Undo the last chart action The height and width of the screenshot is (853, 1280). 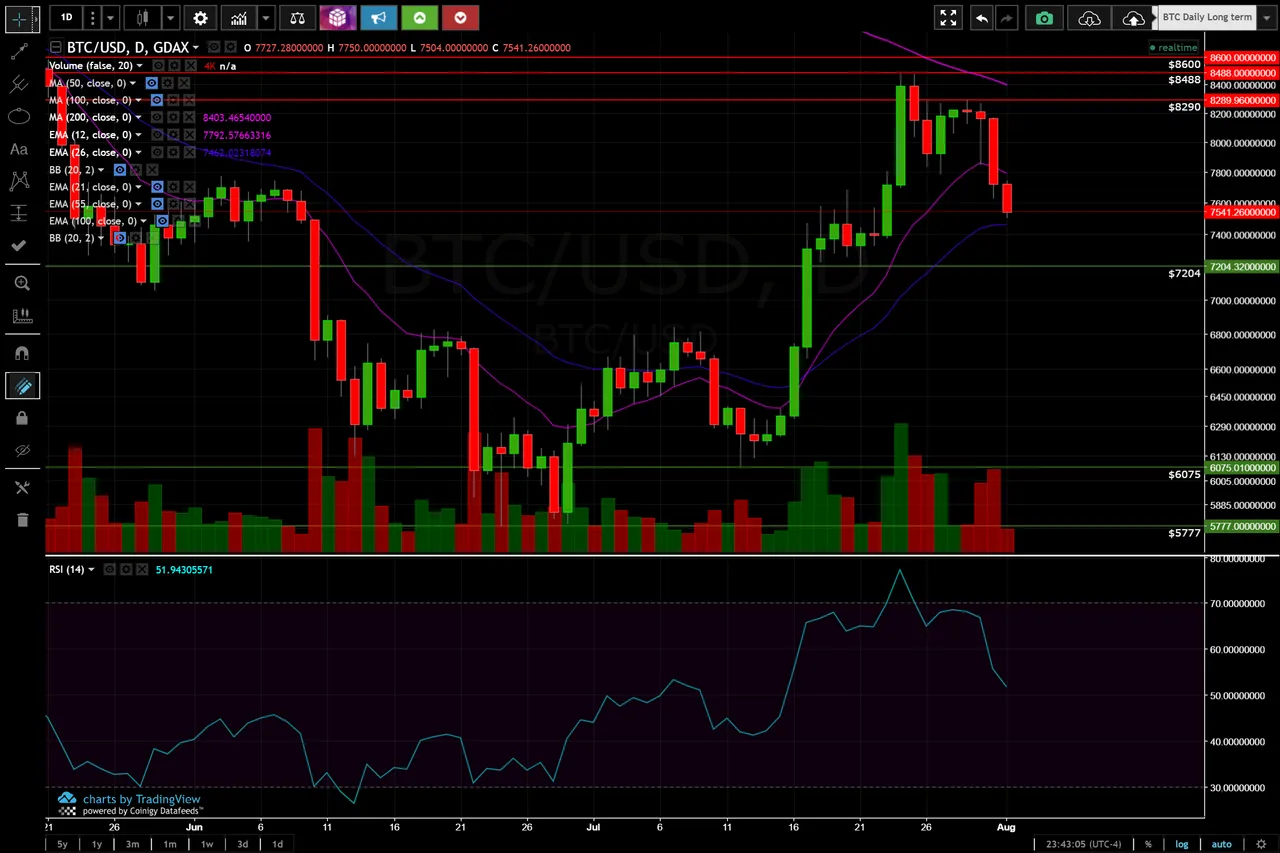click(x=982, y=17)
